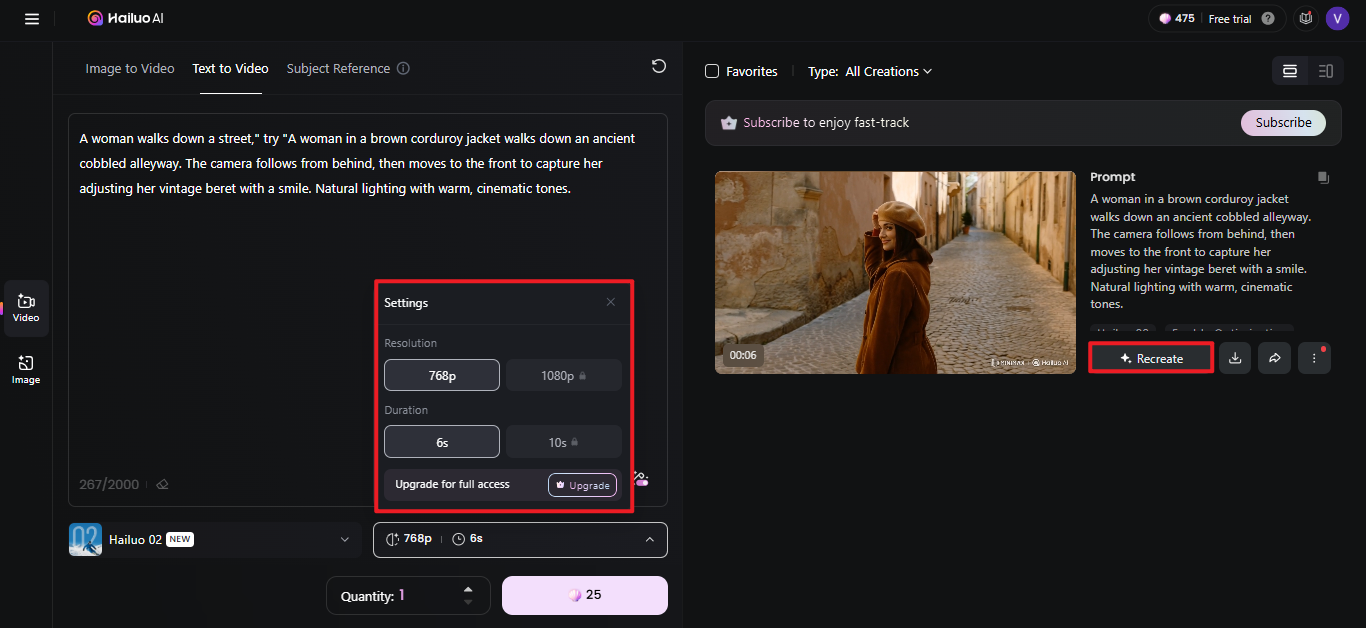Open the Image section in sidebar
This screenshot has height=628, width=1366.
tap(26, 369)
